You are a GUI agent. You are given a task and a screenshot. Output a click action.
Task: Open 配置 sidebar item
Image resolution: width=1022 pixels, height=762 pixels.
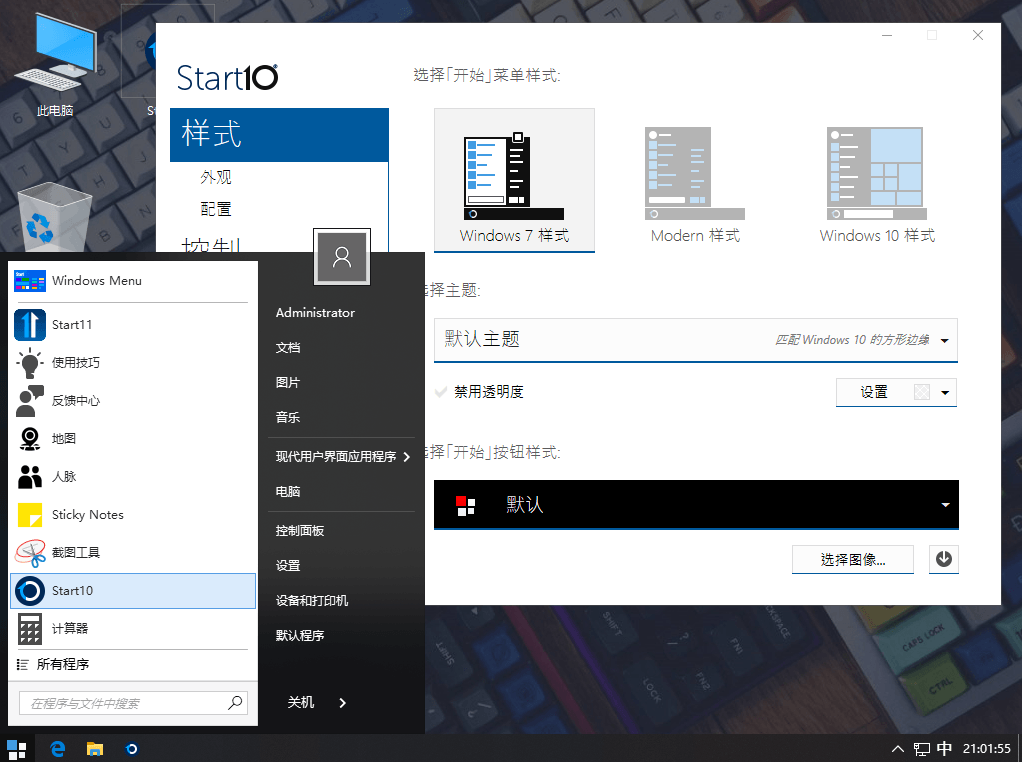click(216, 209)
